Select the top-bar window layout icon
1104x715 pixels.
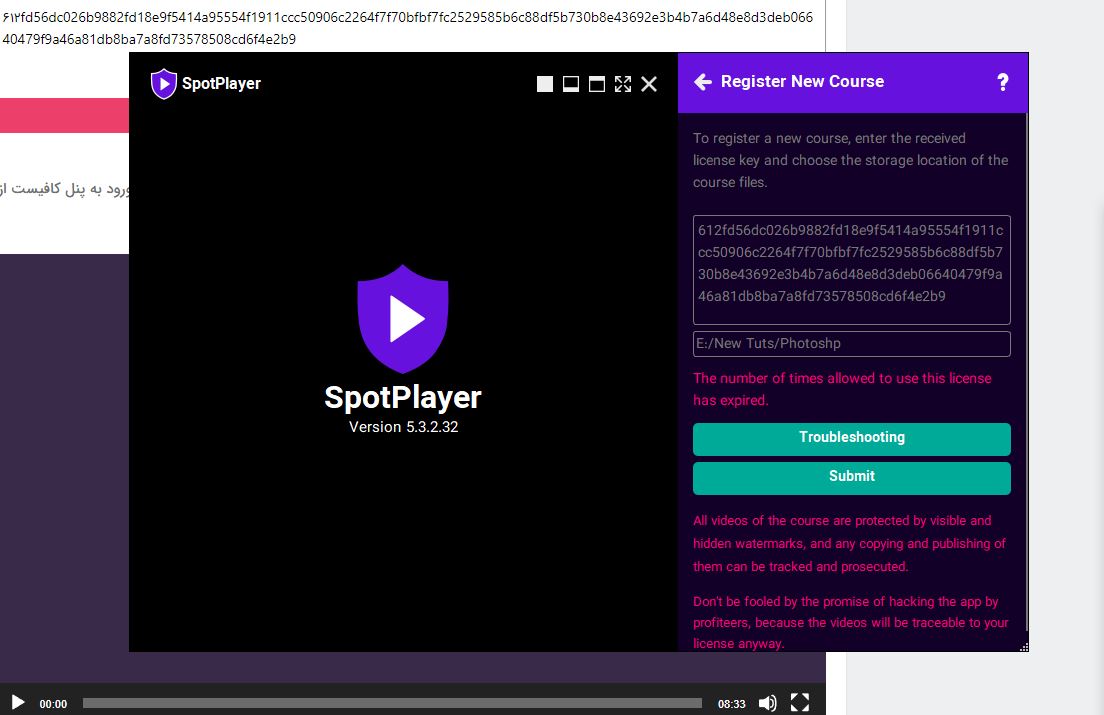[597, 84]
